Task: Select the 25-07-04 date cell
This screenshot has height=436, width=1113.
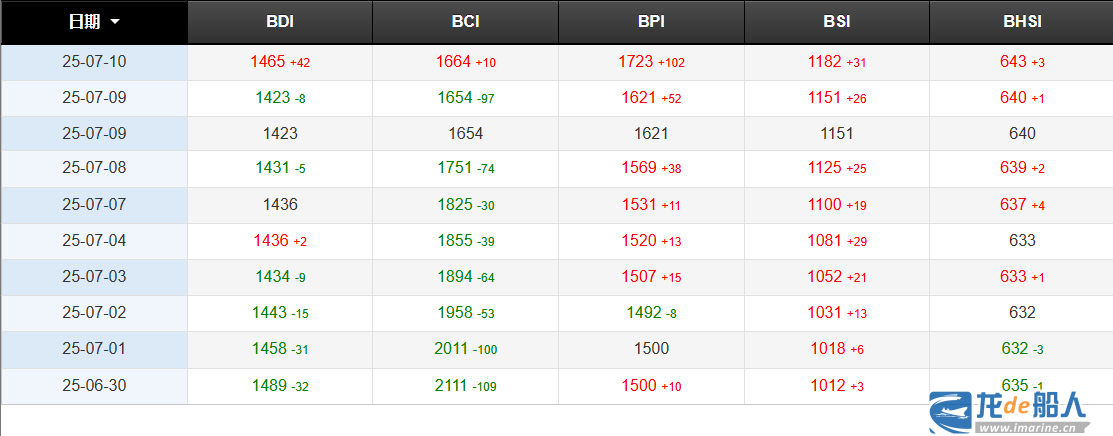Action: point(94,241)
